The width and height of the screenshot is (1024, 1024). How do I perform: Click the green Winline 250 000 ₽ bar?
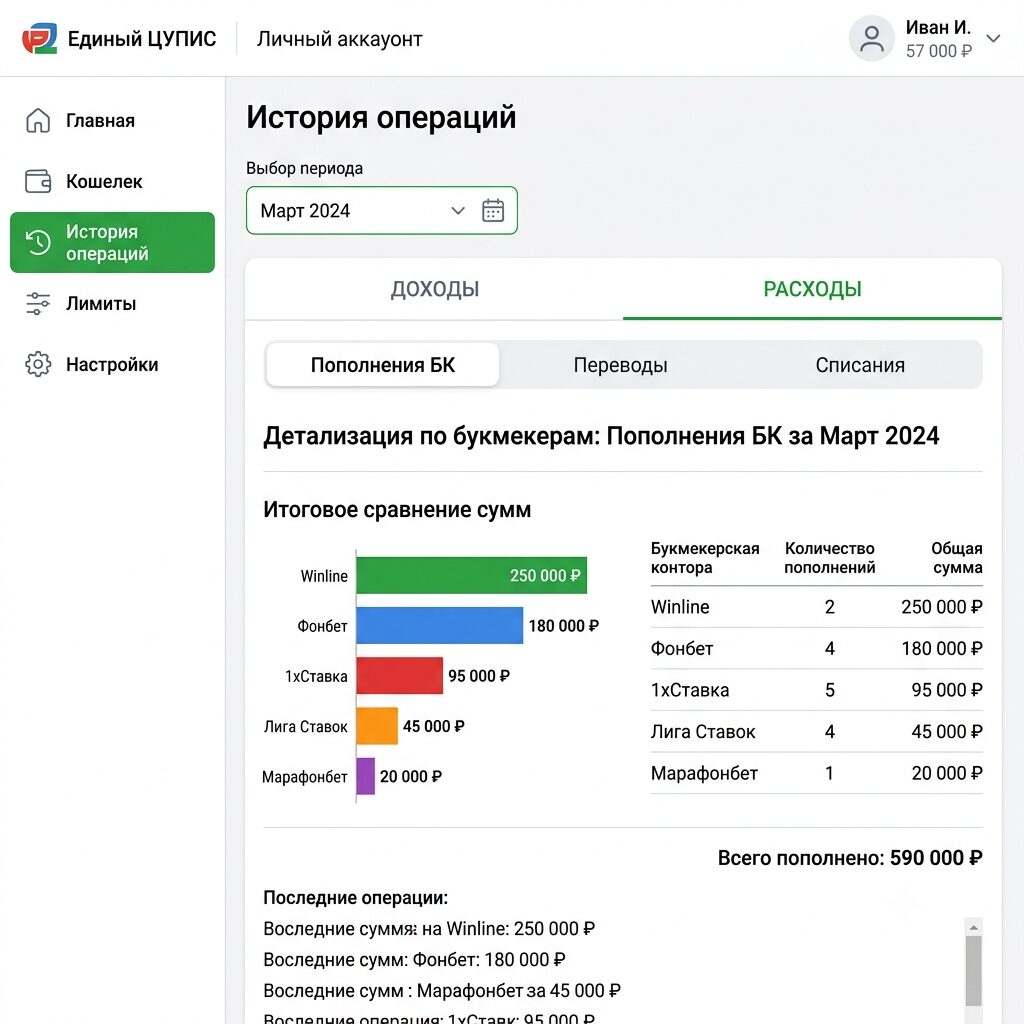pos(472,575)
